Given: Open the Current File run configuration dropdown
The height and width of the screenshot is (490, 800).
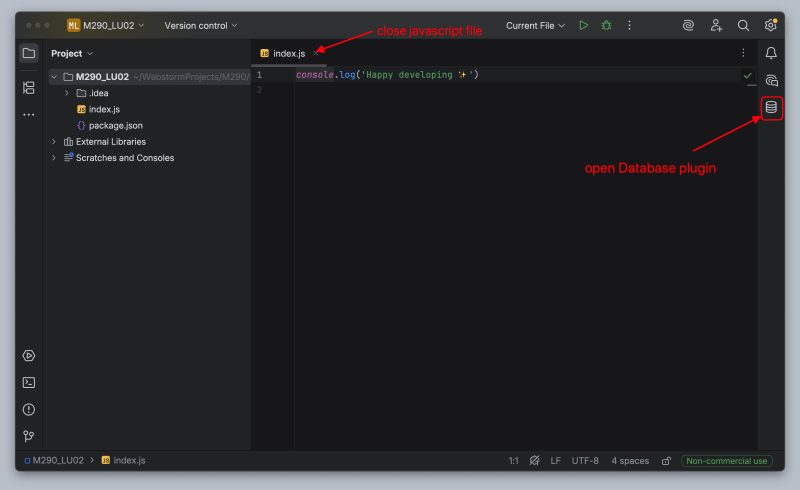Looking at the screenshot, I should click(x=535, y=26).
